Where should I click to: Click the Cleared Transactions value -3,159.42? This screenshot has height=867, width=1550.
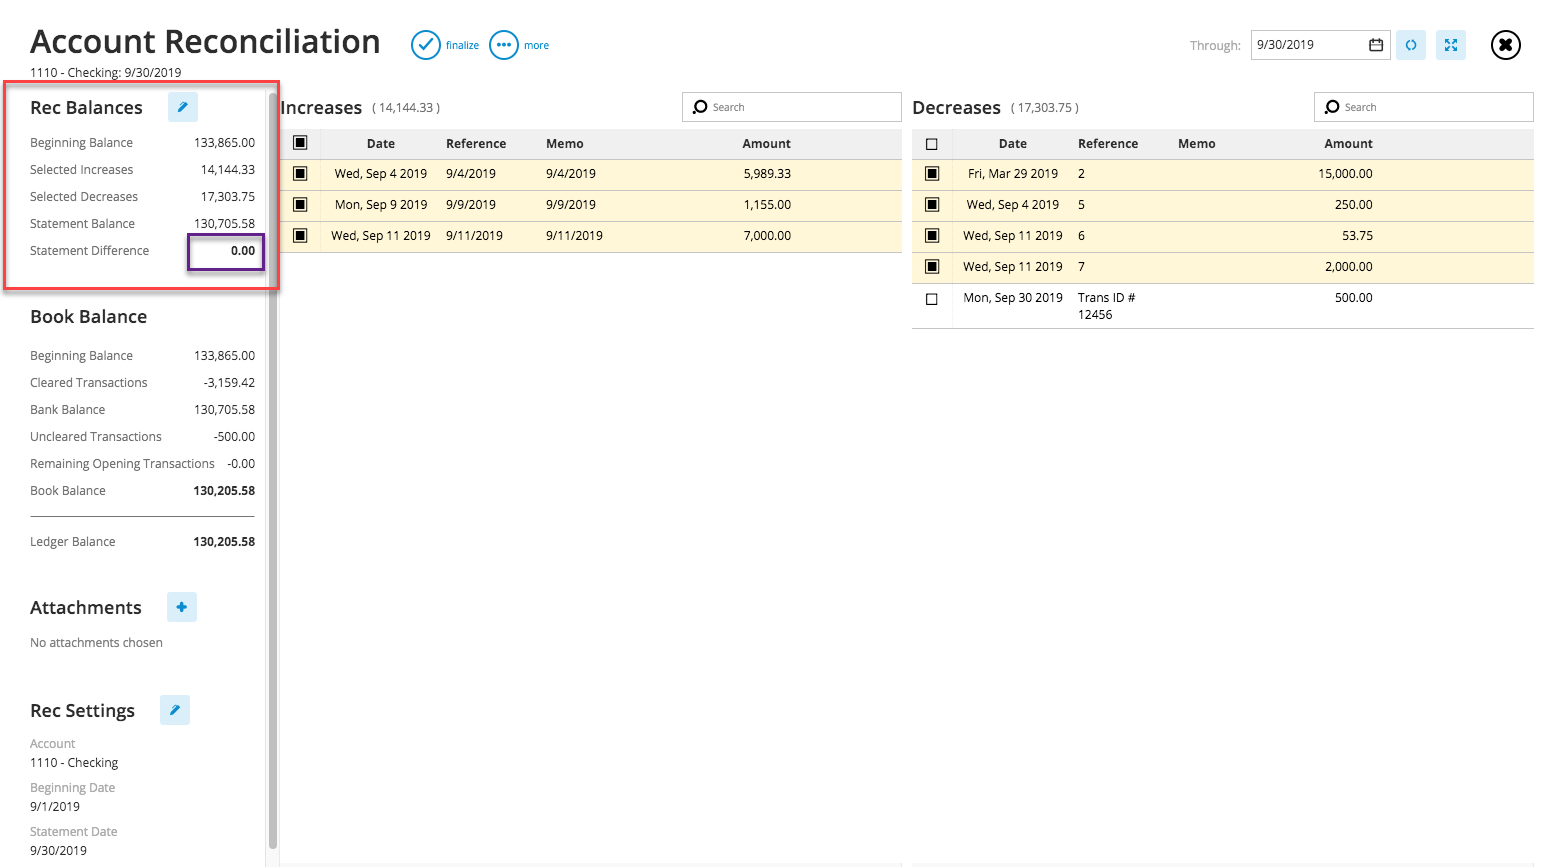(229, 383)
